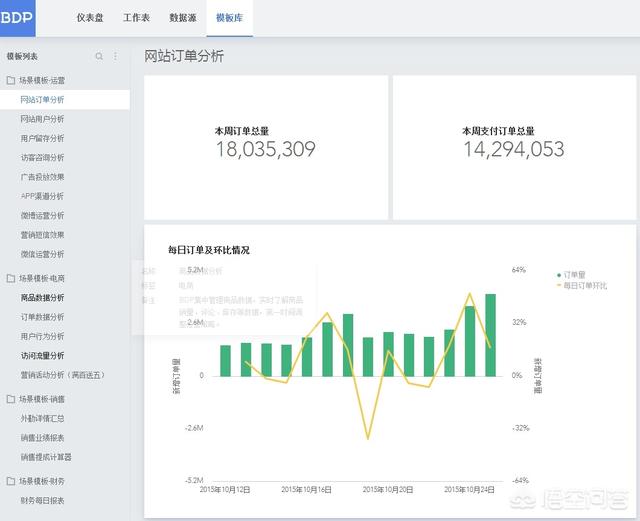Open the template list search icon
Image resolution: width=640 pixels, height=521 pixels.
click(x=99, y=57)
